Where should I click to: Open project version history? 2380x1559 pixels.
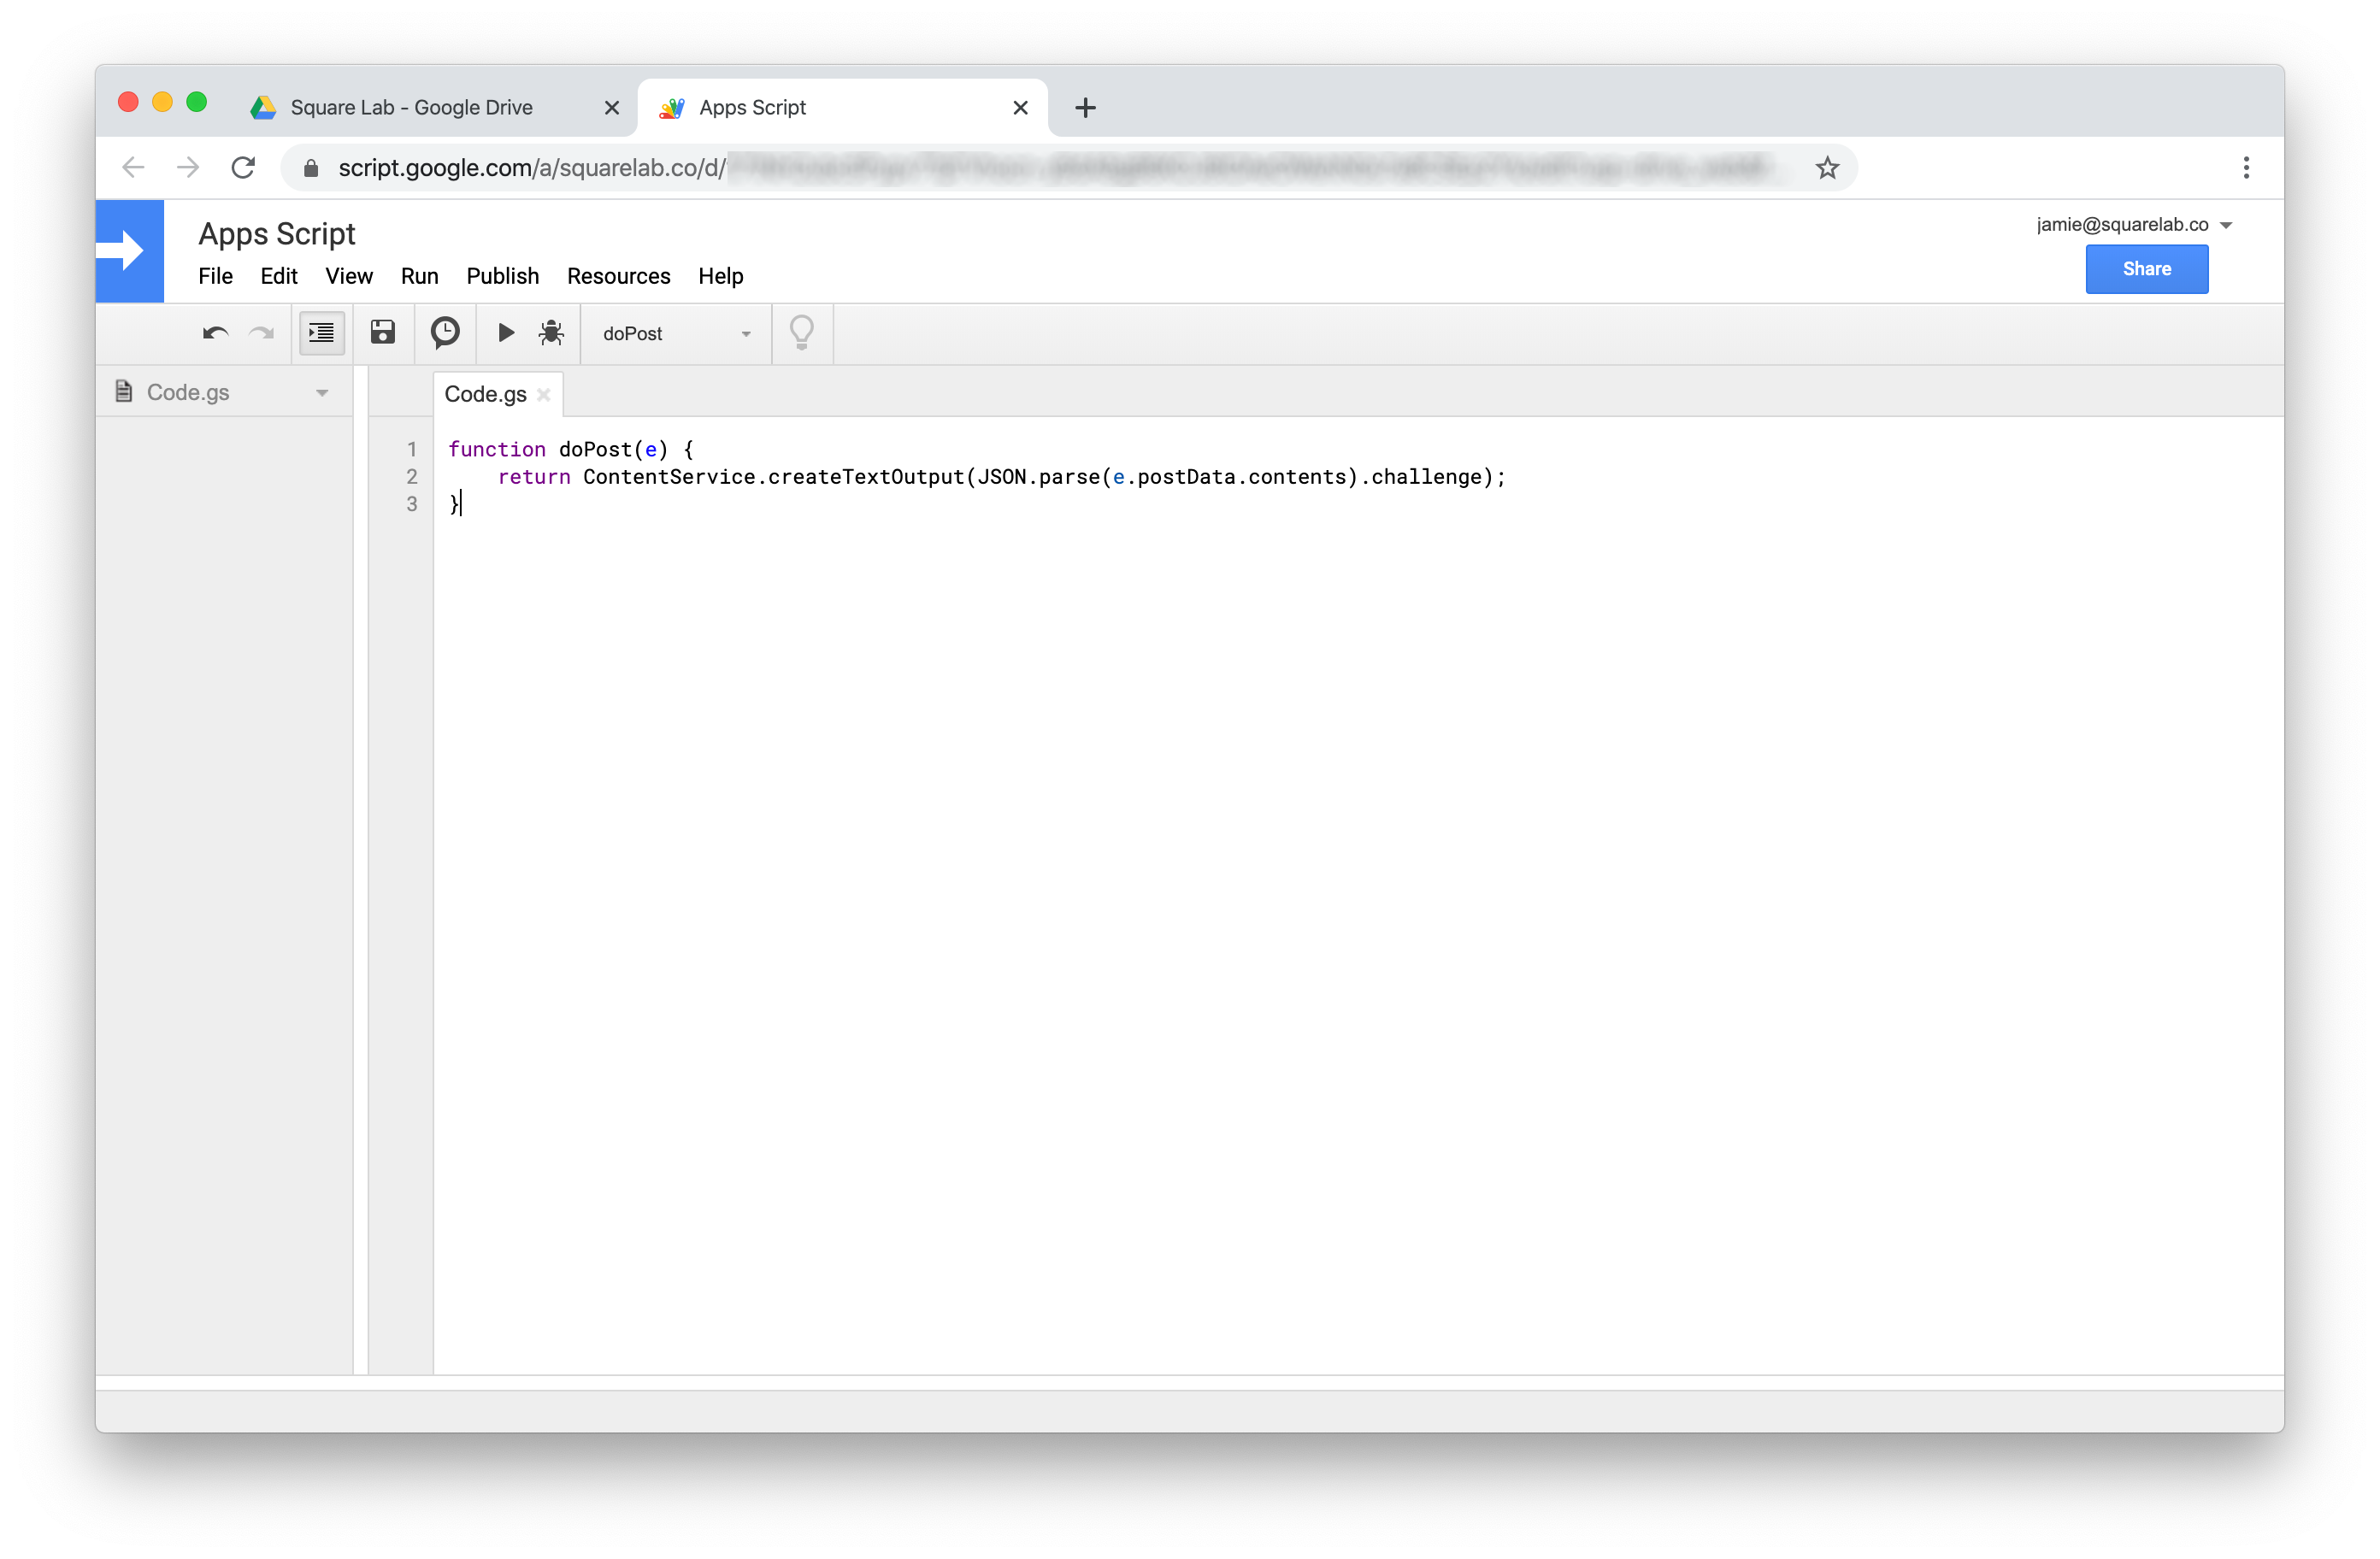pos(444,333)
